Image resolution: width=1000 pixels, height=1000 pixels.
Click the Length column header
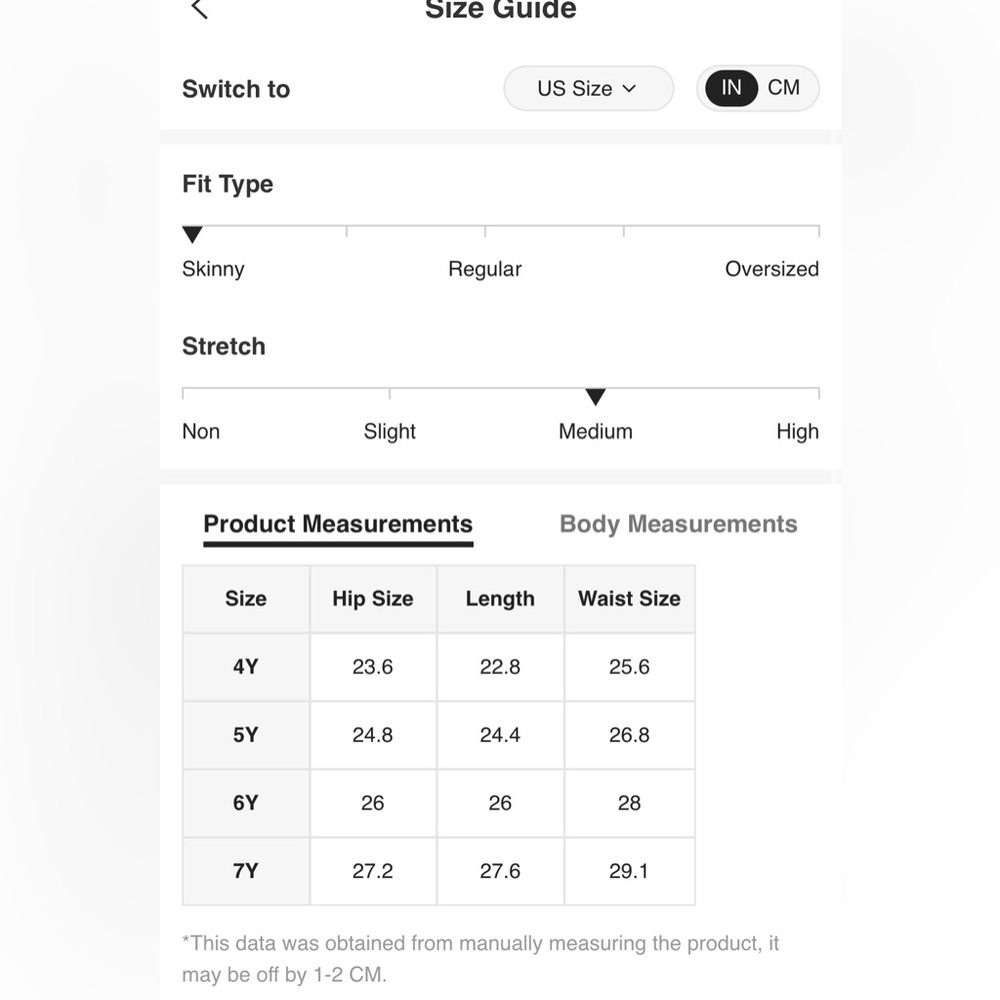500,599
